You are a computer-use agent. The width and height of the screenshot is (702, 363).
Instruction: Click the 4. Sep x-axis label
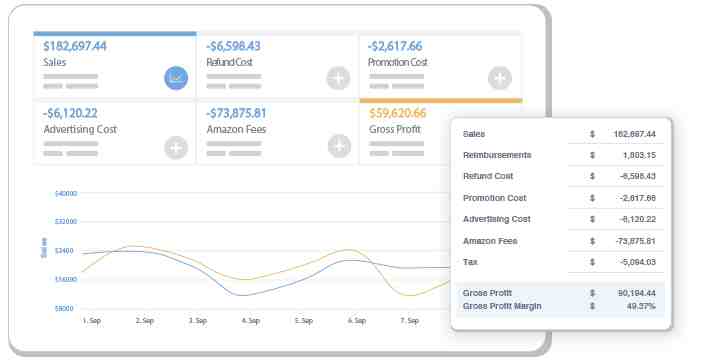[251, 320]
